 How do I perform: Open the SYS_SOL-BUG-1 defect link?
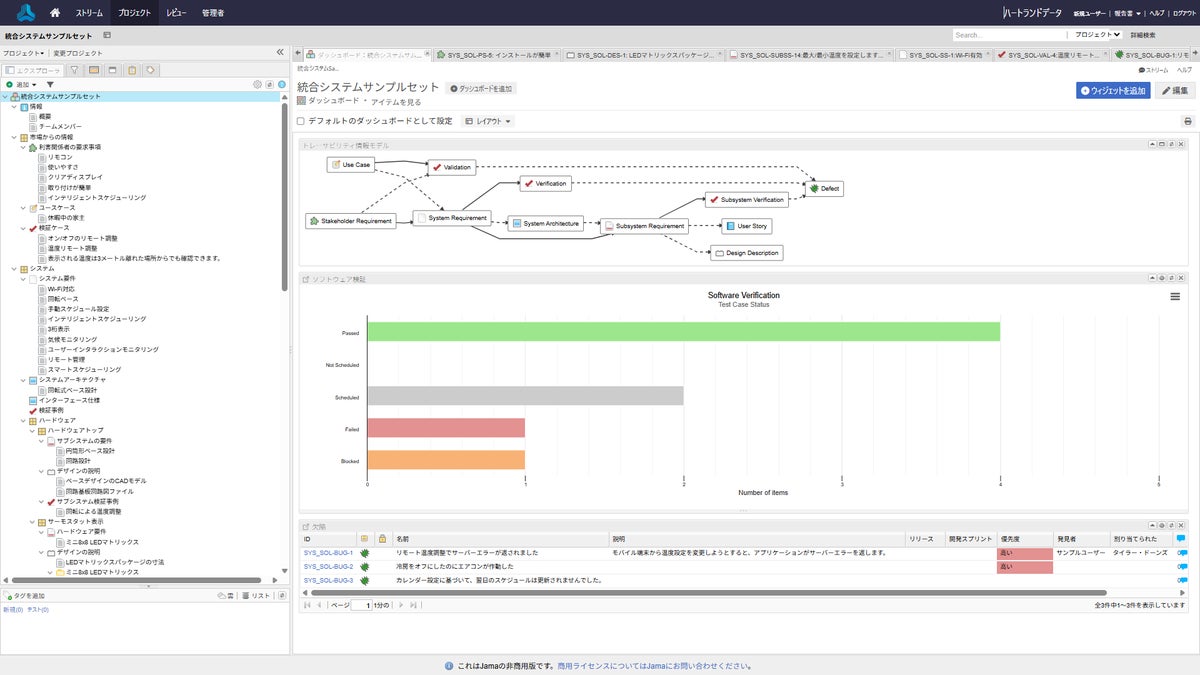[x=328, y=552]
